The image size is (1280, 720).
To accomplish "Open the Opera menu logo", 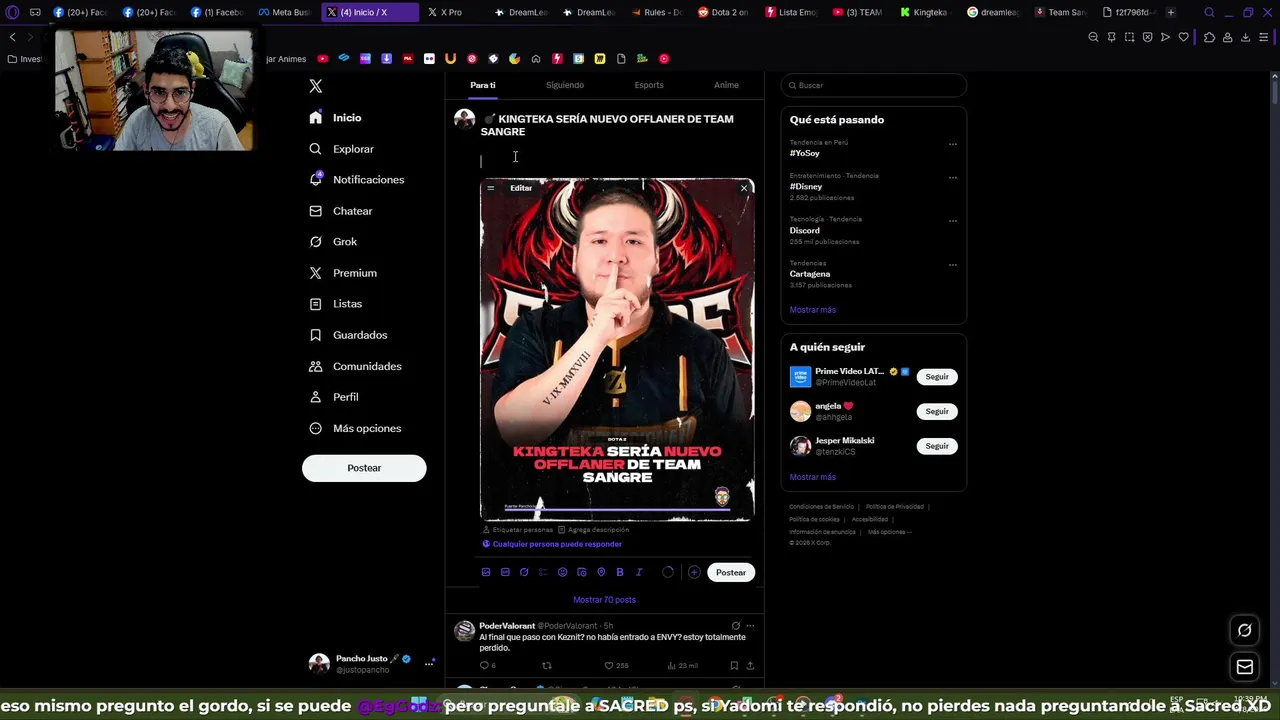I will point(12,12).
